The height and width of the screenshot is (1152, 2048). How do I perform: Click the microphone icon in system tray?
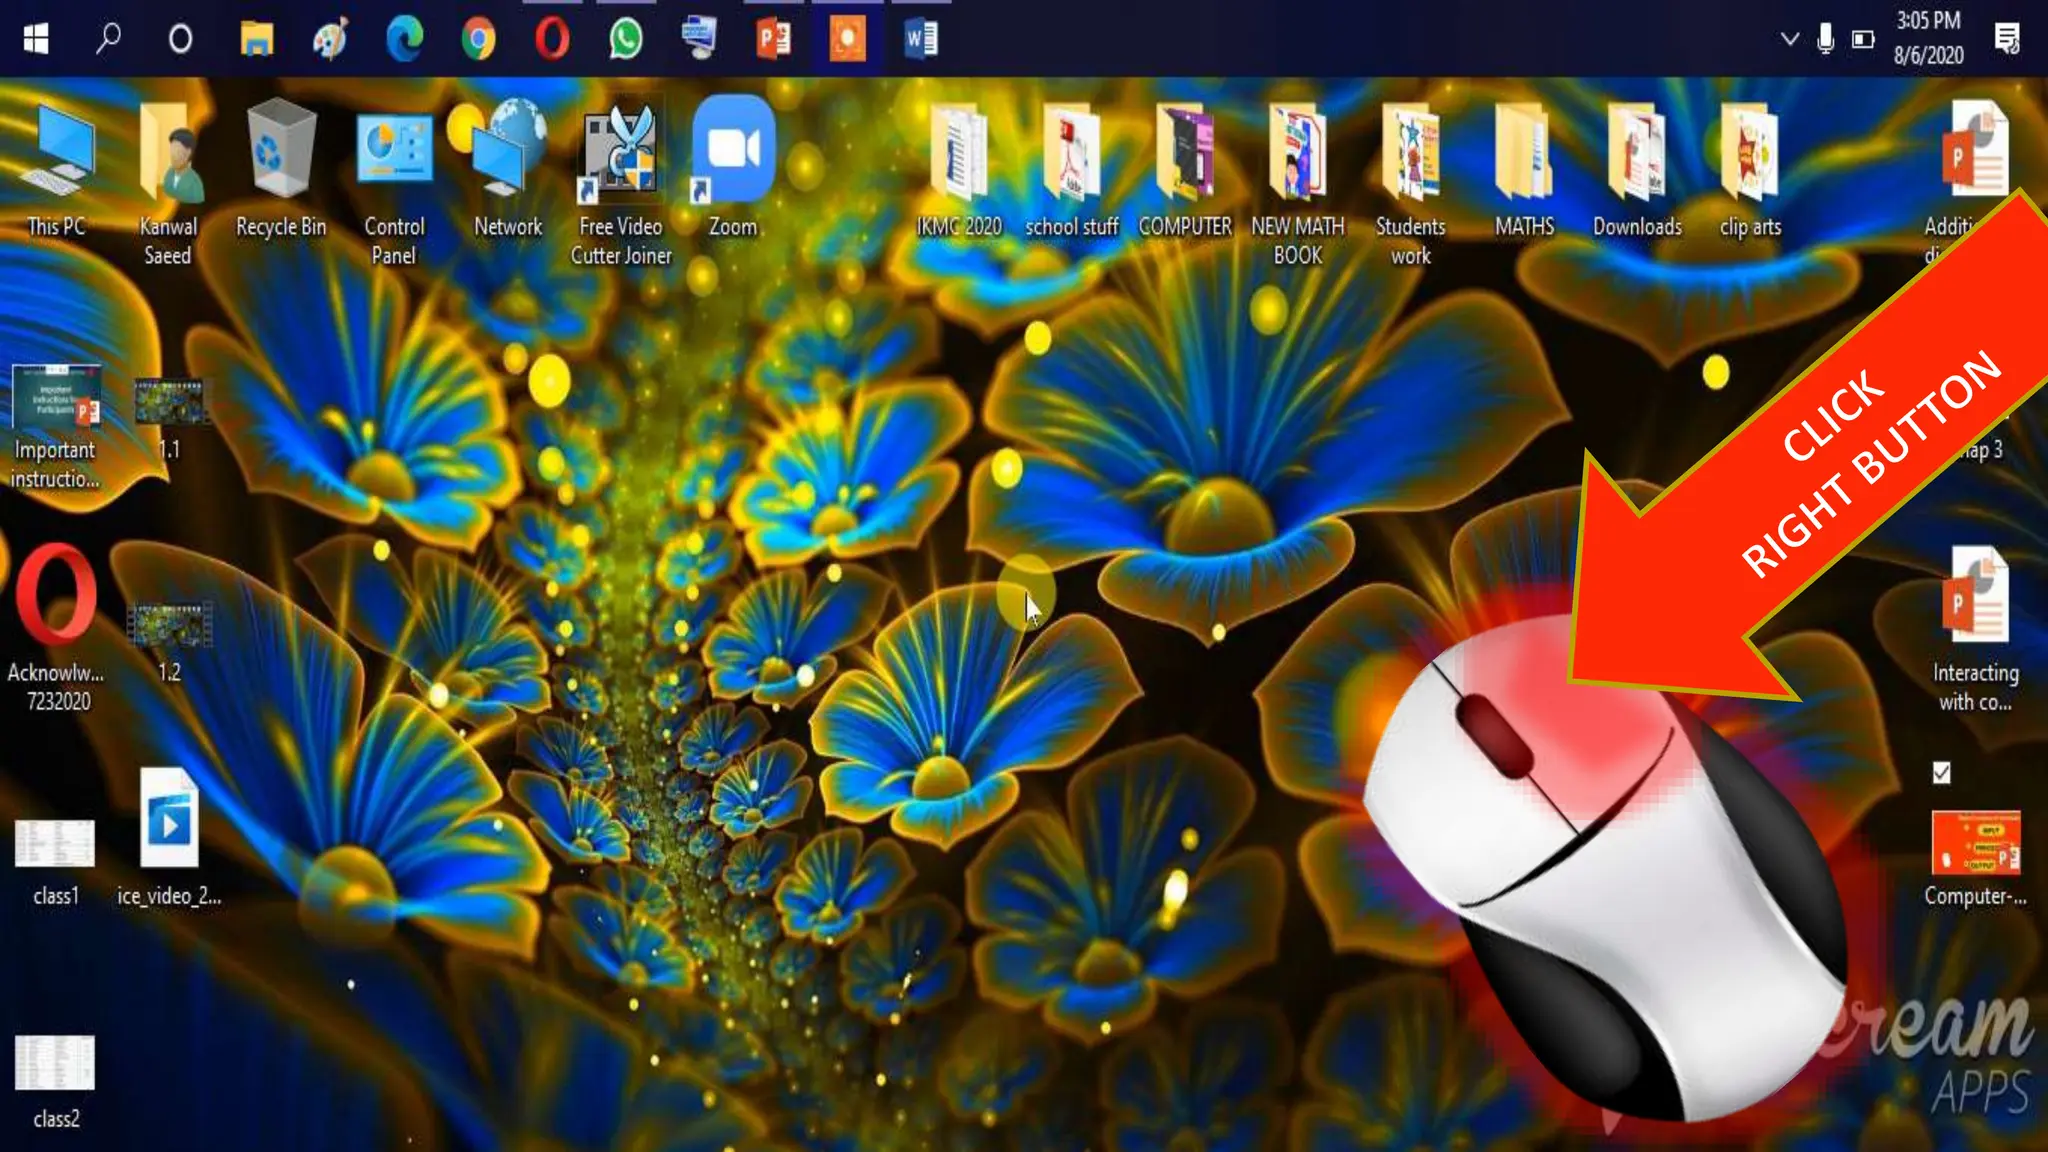pyautogui.click(x=1825, y=40)
